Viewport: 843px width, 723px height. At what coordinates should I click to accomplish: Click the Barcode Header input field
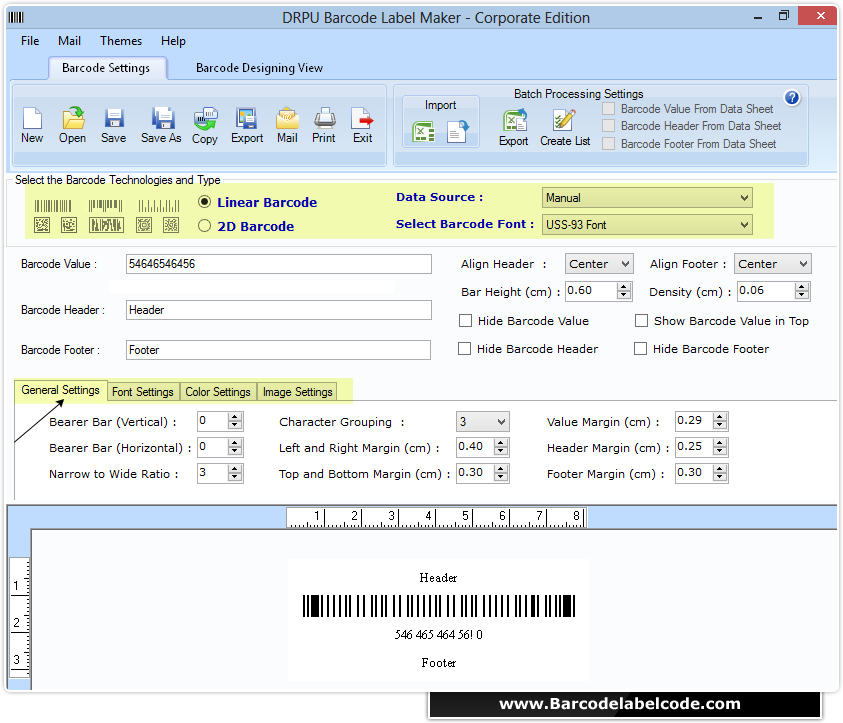(278, 310)
